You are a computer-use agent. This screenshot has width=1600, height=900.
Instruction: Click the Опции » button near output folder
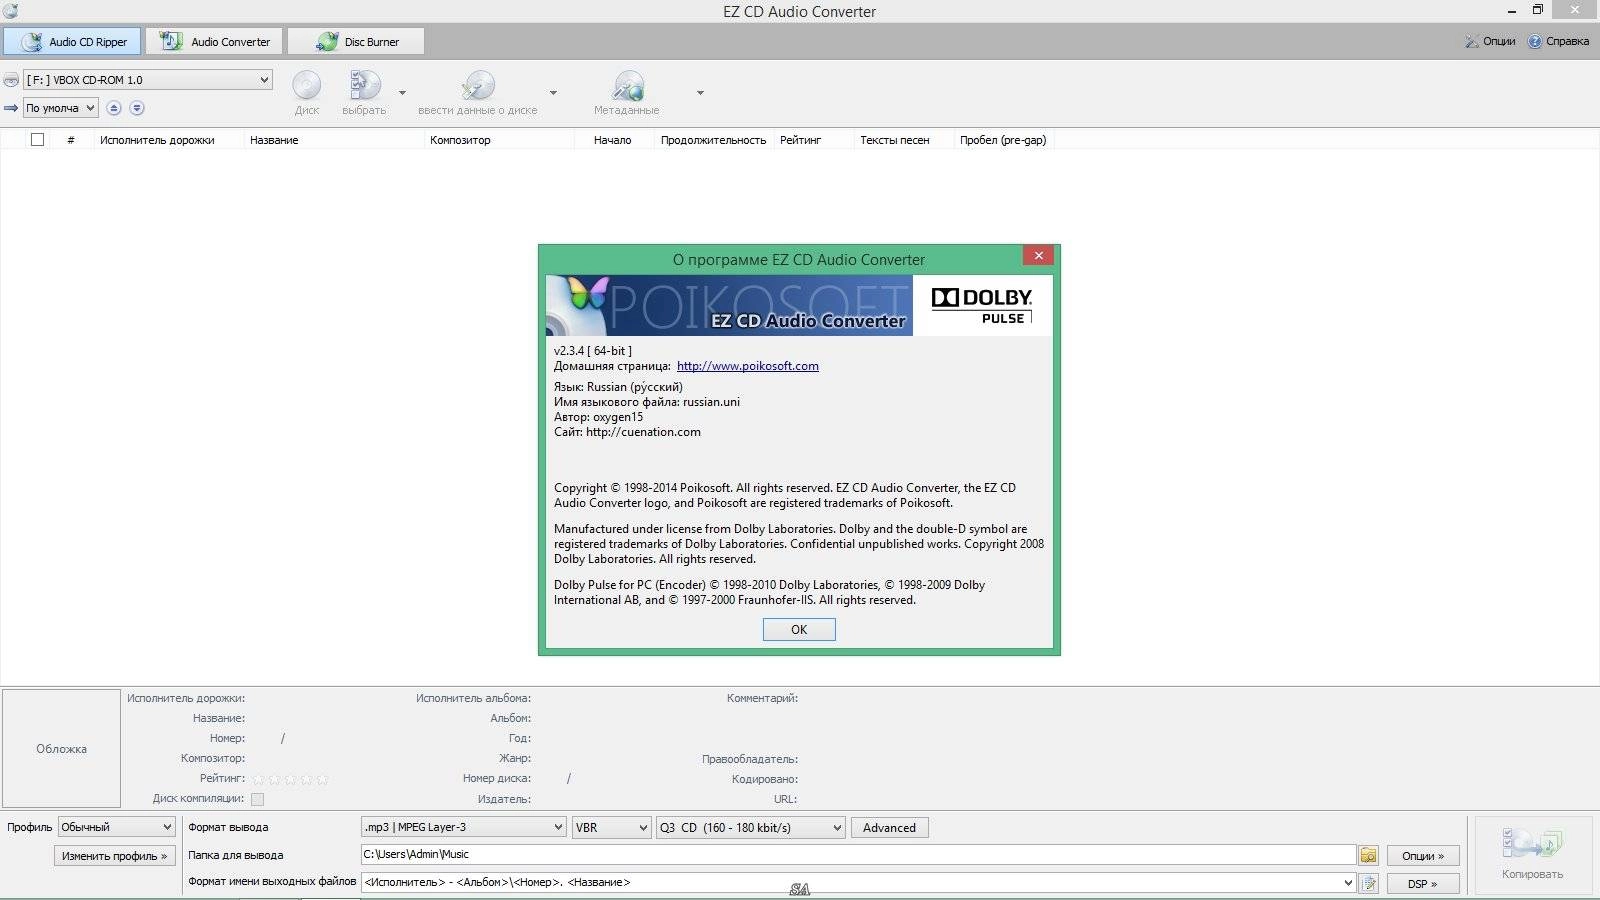(1422, 856)
